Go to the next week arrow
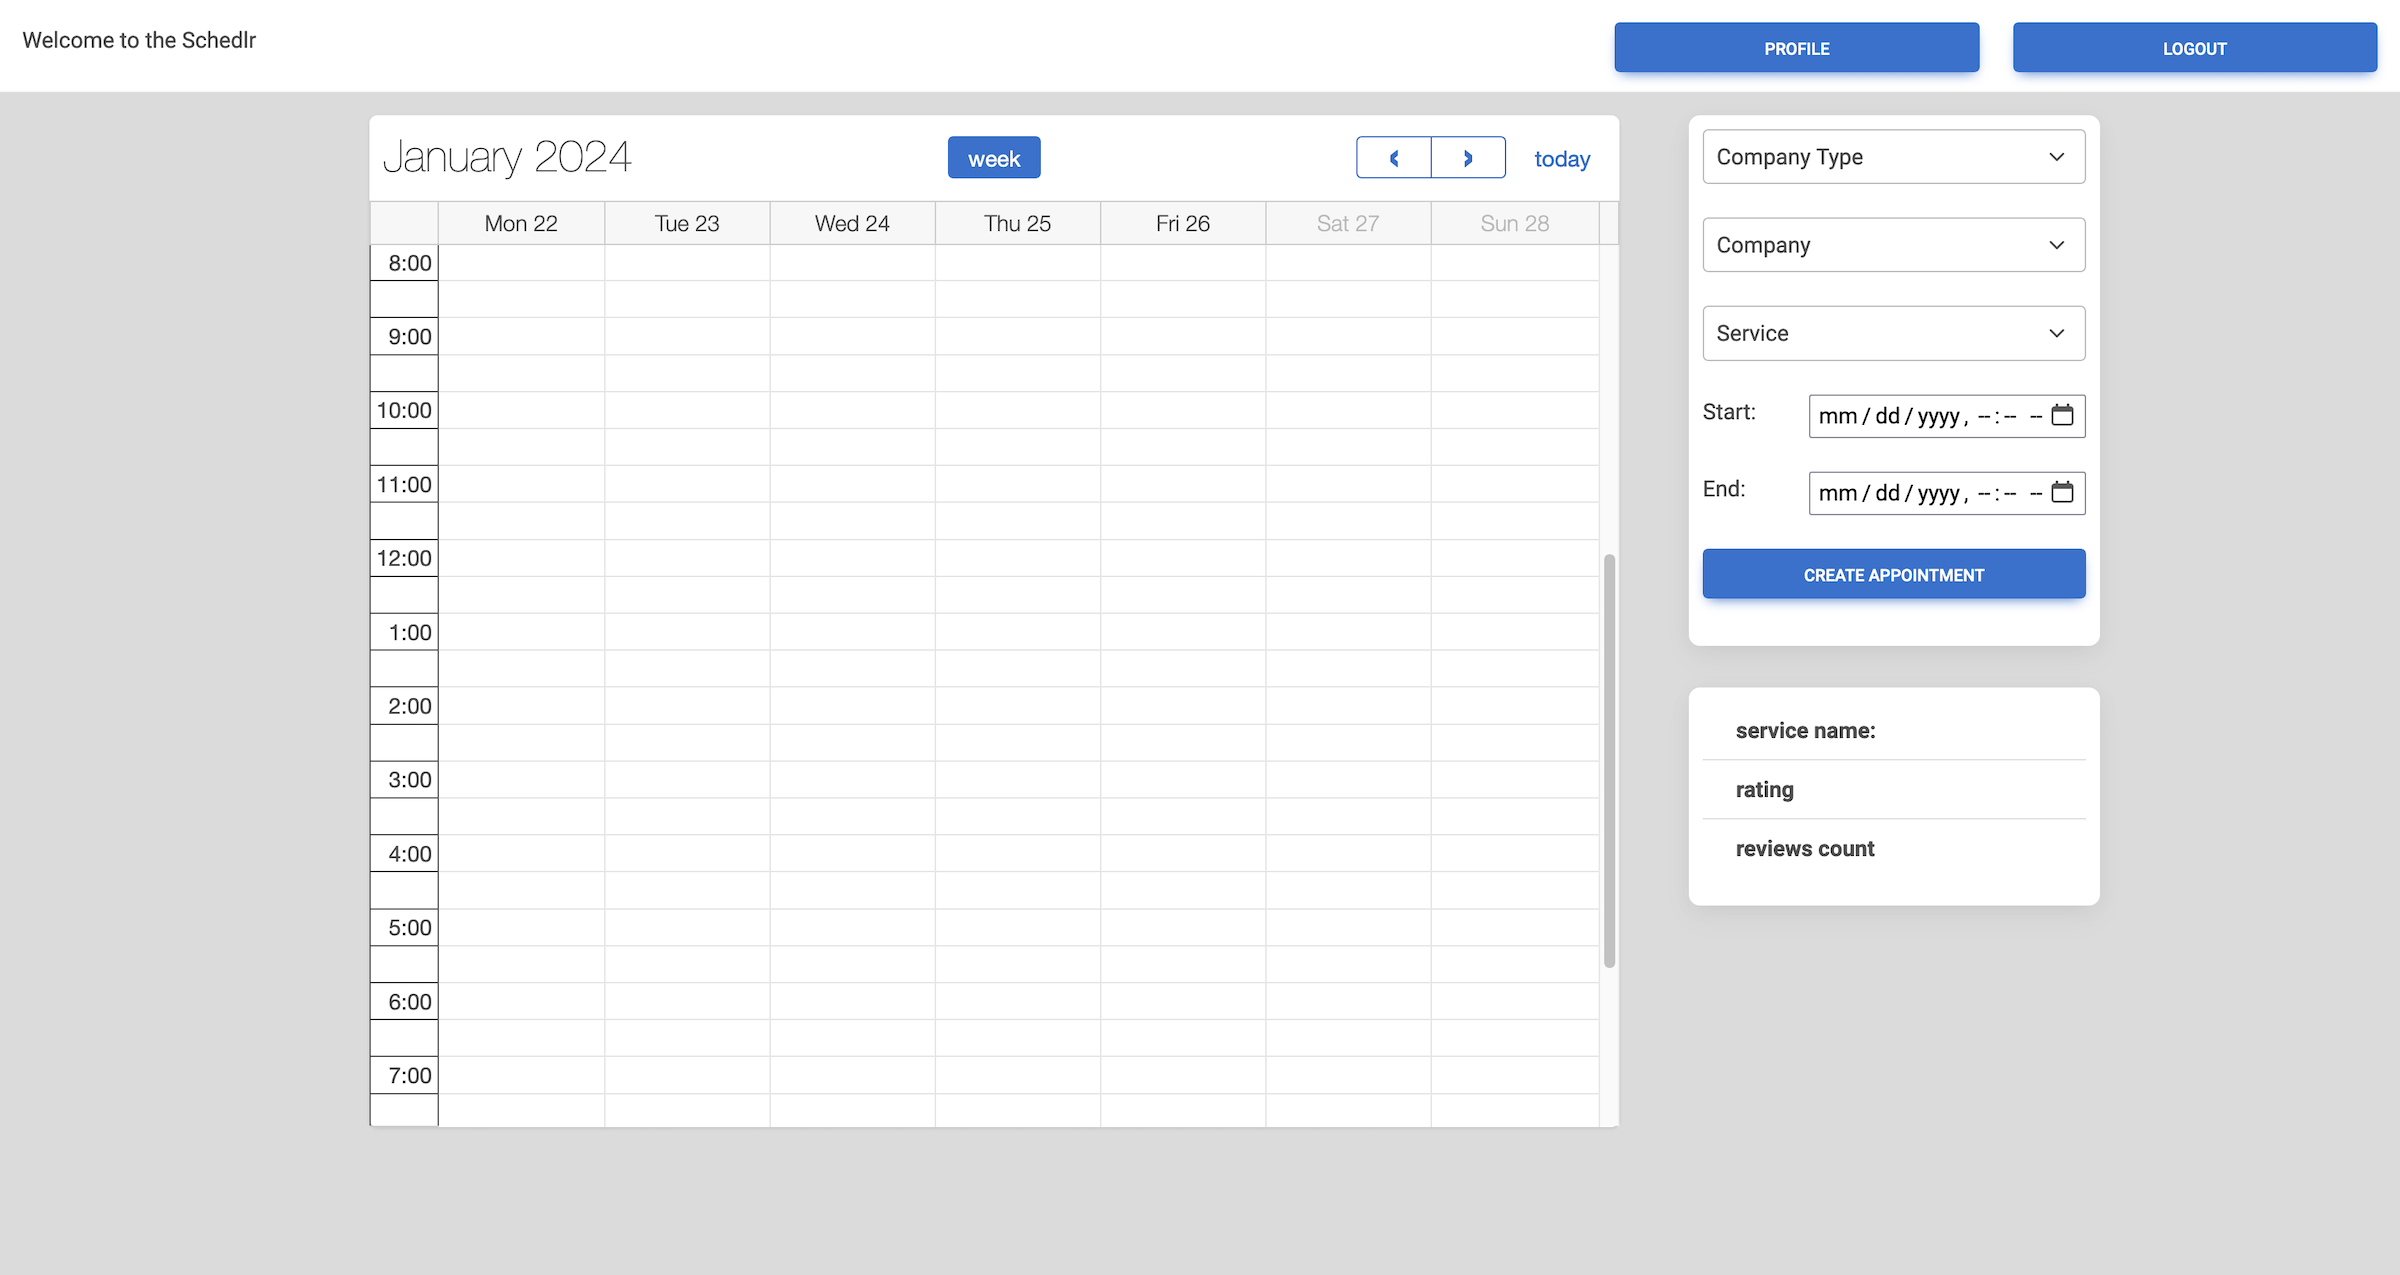2400x1275 pixels. click(1468, 158)
